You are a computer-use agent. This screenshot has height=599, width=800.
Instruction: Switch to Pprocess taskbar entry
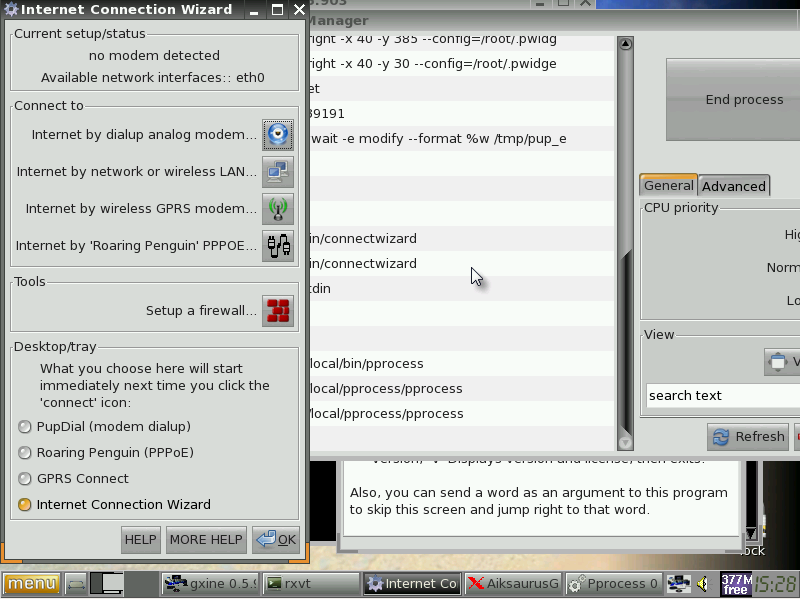click(614, 584)
